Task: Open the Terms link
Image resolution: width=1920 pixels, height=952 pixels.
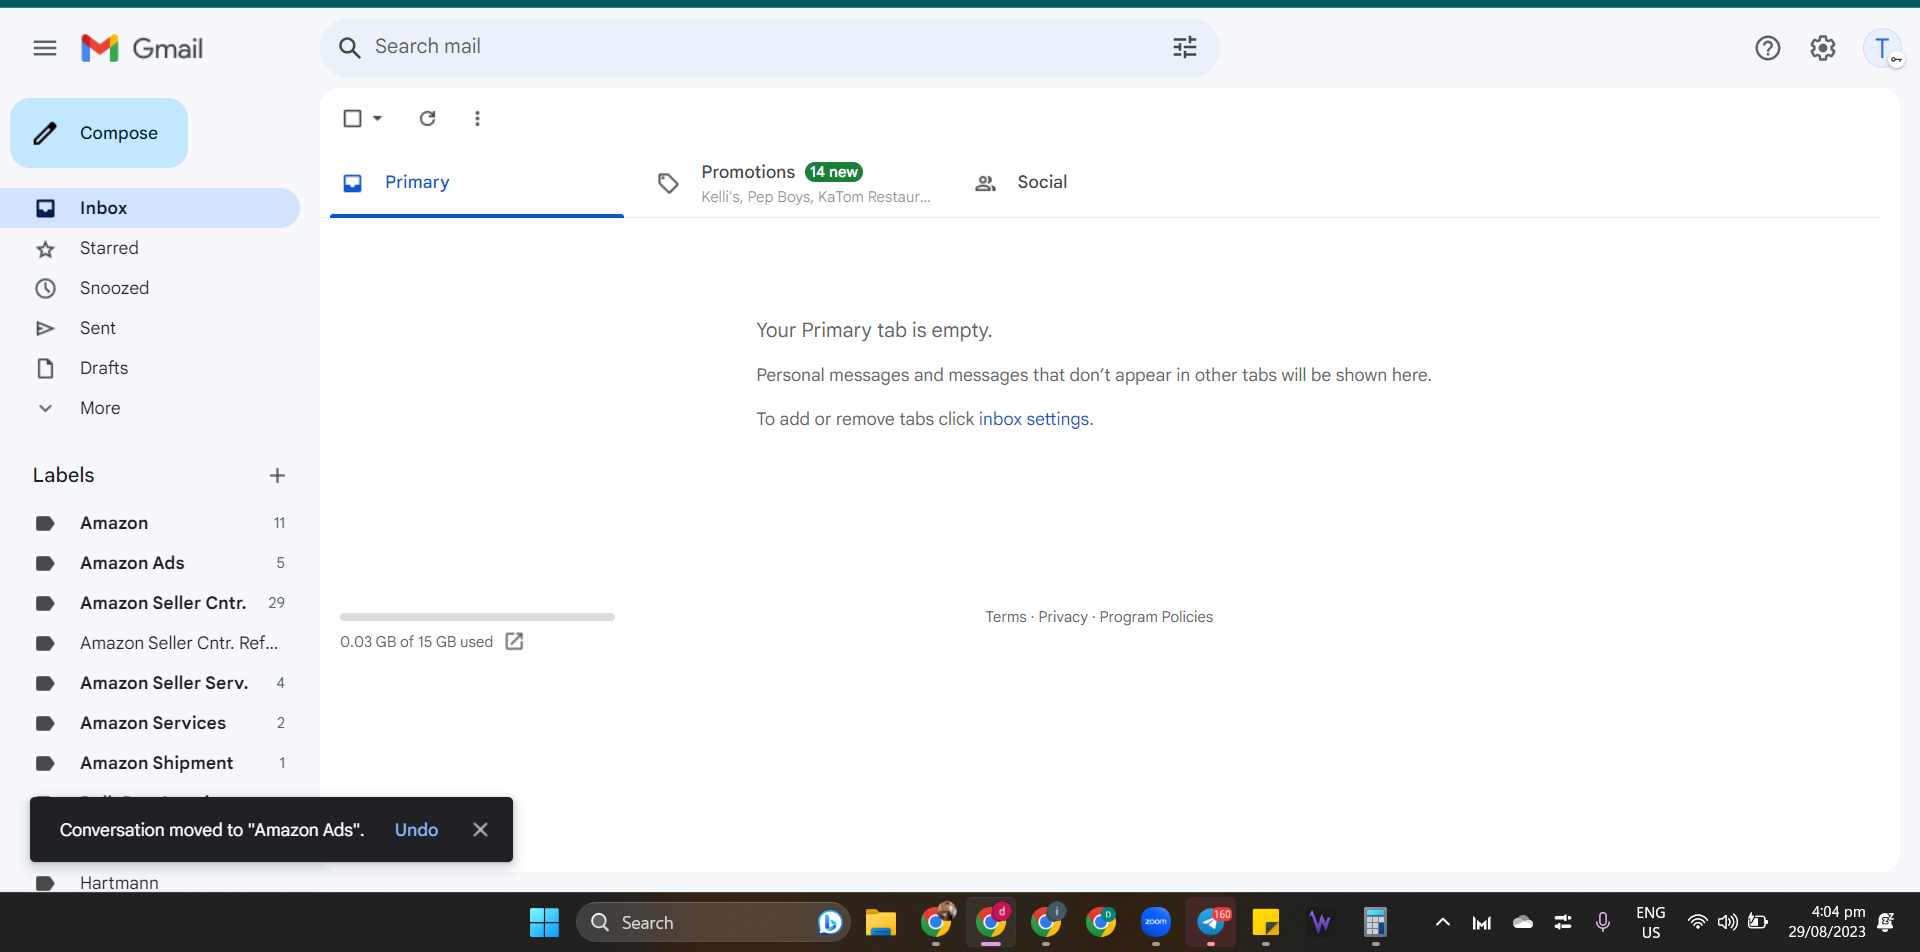Action: click(x=1005, y=617)
